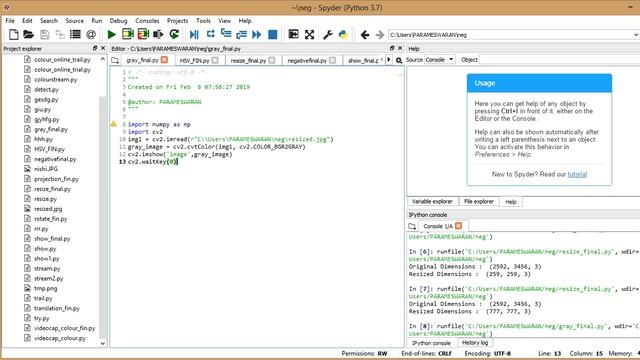Viewport: 640px width, 360px height.
Task: Open the Debug menu
Action: click(118, 20)
